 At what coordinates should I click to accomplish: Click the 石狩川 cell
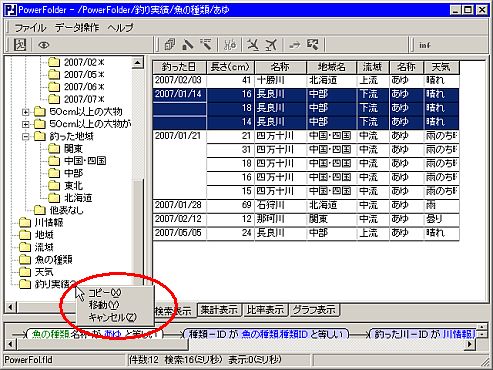280,205
